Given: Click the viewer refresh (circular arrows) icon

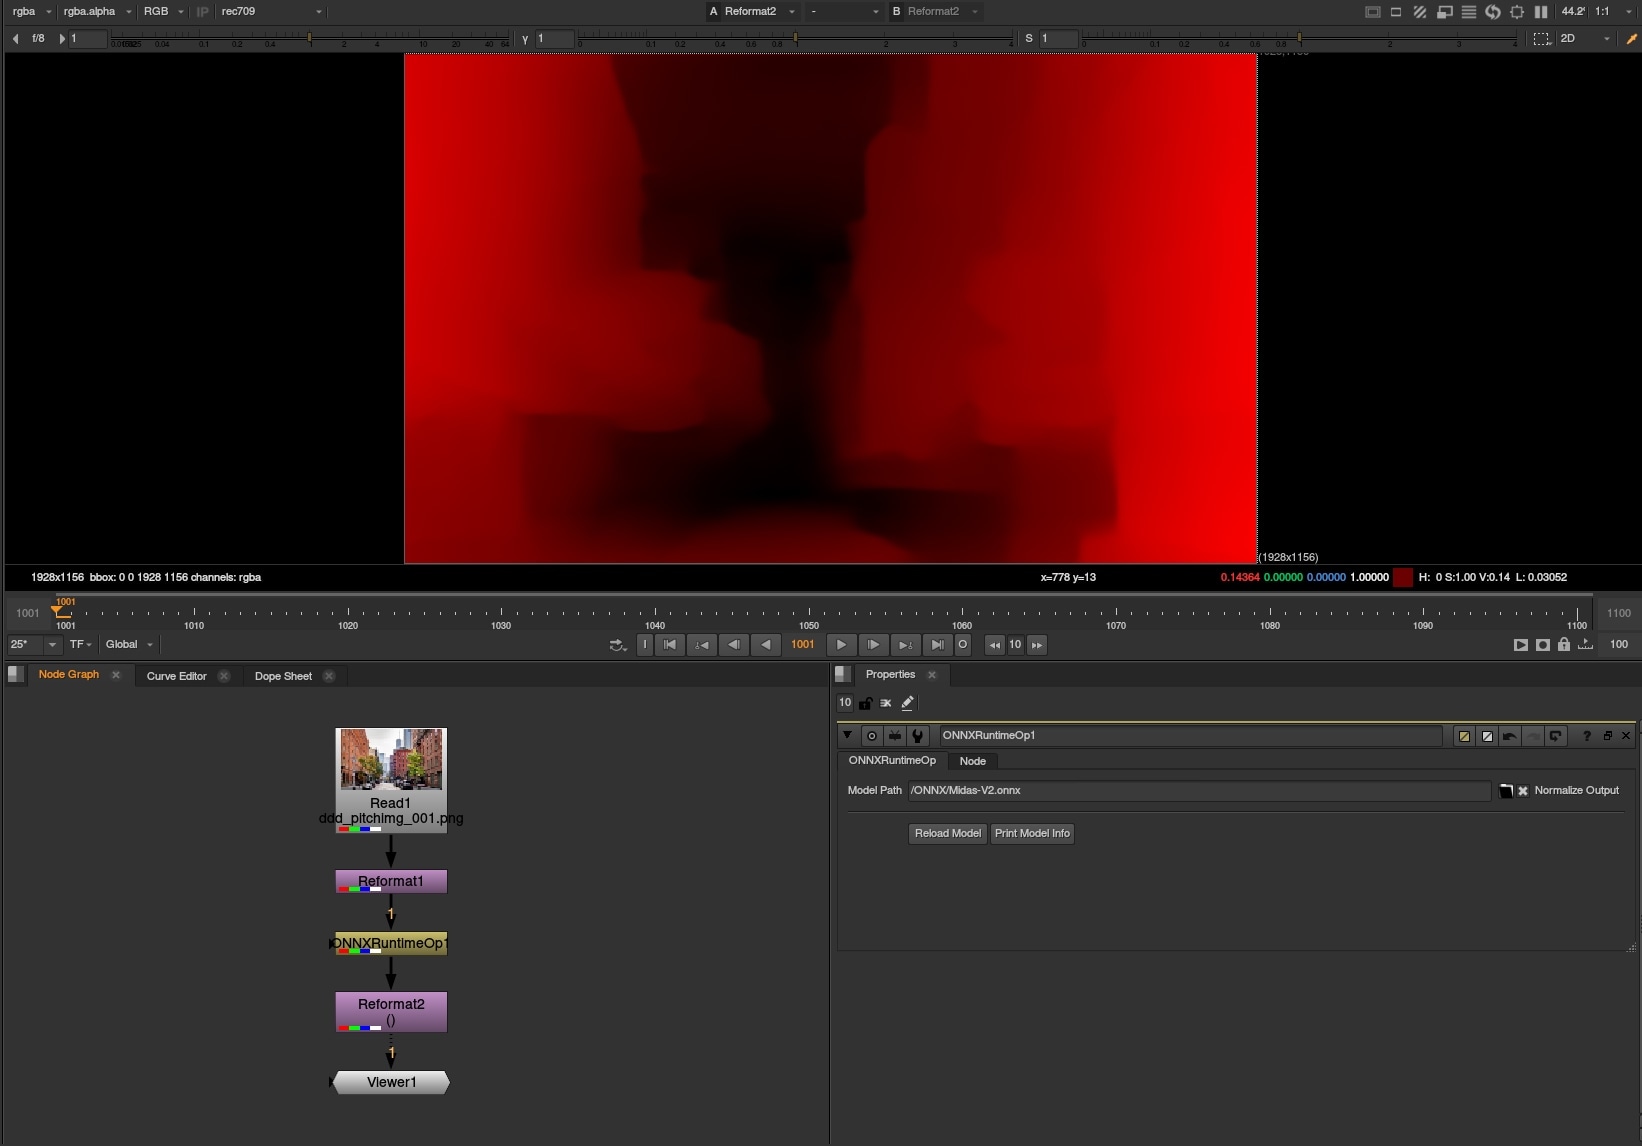Looking at the screenshot, I should pyautogui.click(x=1493, y=12).
